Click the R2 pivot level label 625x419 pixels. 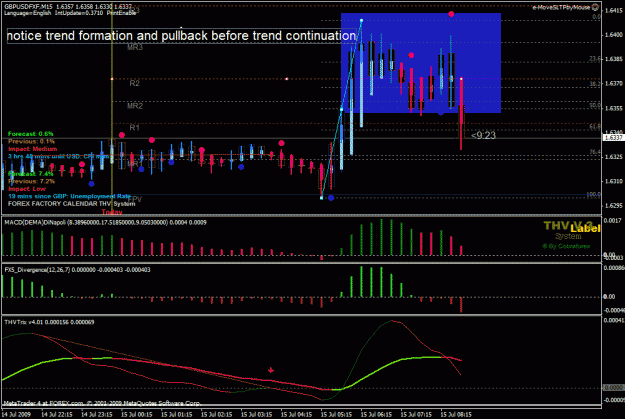coord(134,83)
